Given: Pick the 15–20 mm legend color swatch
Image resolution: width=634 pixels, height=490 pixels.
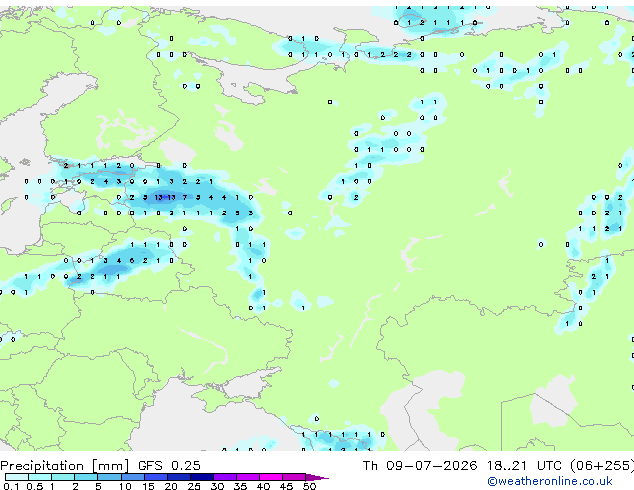Looking at the screenshot, I should tap(155, 477).
